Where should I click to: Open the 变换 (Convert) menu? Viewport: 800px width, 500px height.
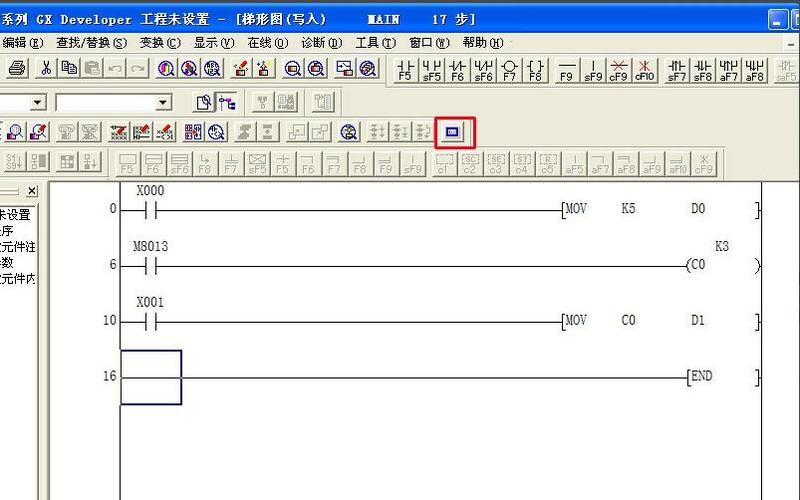pyautogui.click(x=159, y=43)
